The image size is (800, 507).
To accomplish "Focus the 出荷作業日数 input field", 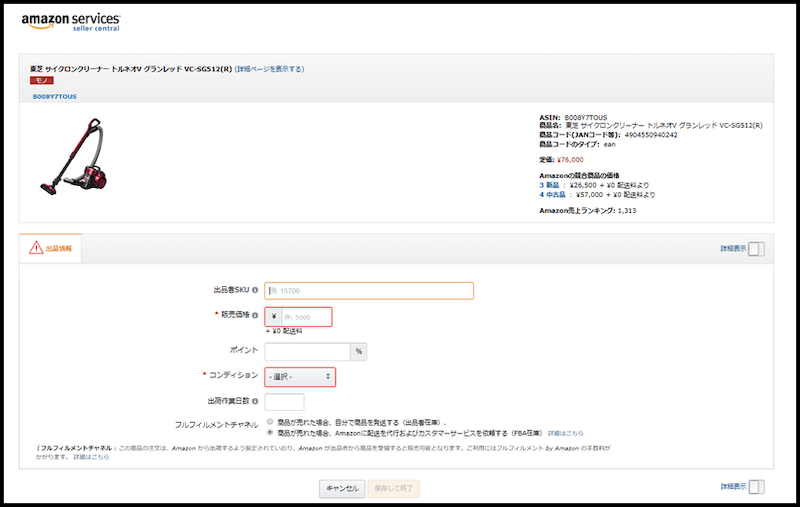I will click(x=284, y=402).
